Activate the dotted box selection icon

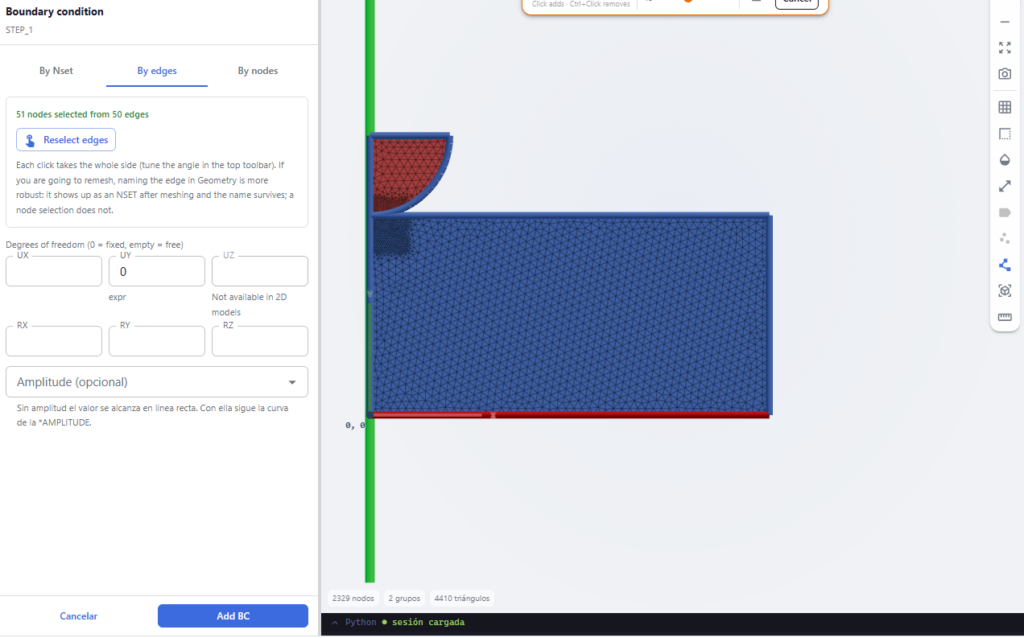click(x=1004, y=134)
